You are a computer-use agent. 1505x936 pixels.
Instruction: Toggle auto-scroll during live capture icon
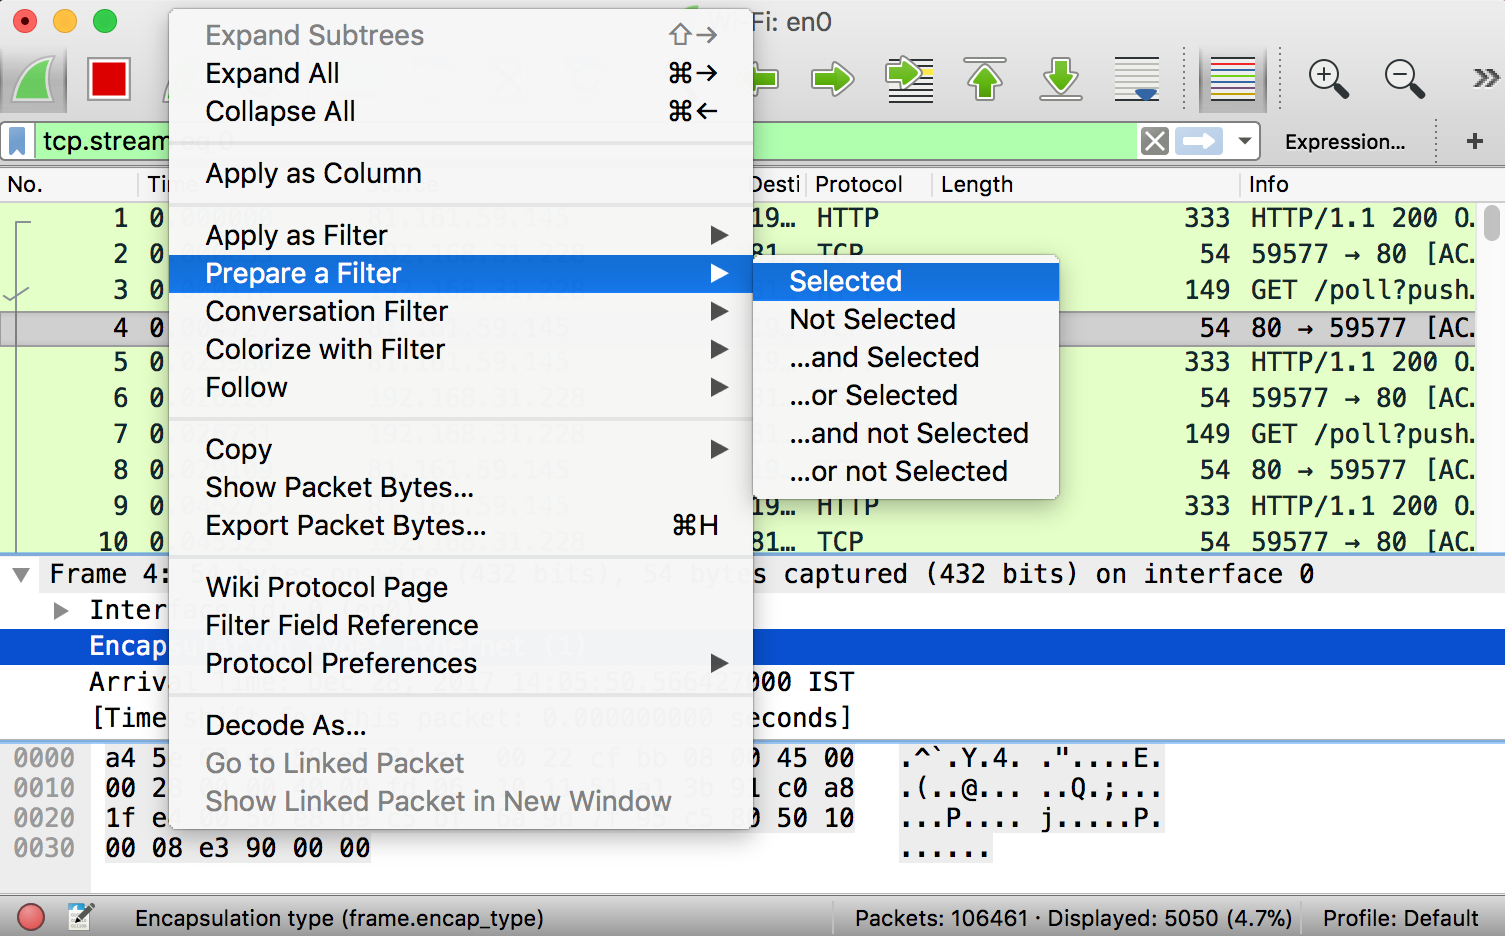pos(1137,79)
